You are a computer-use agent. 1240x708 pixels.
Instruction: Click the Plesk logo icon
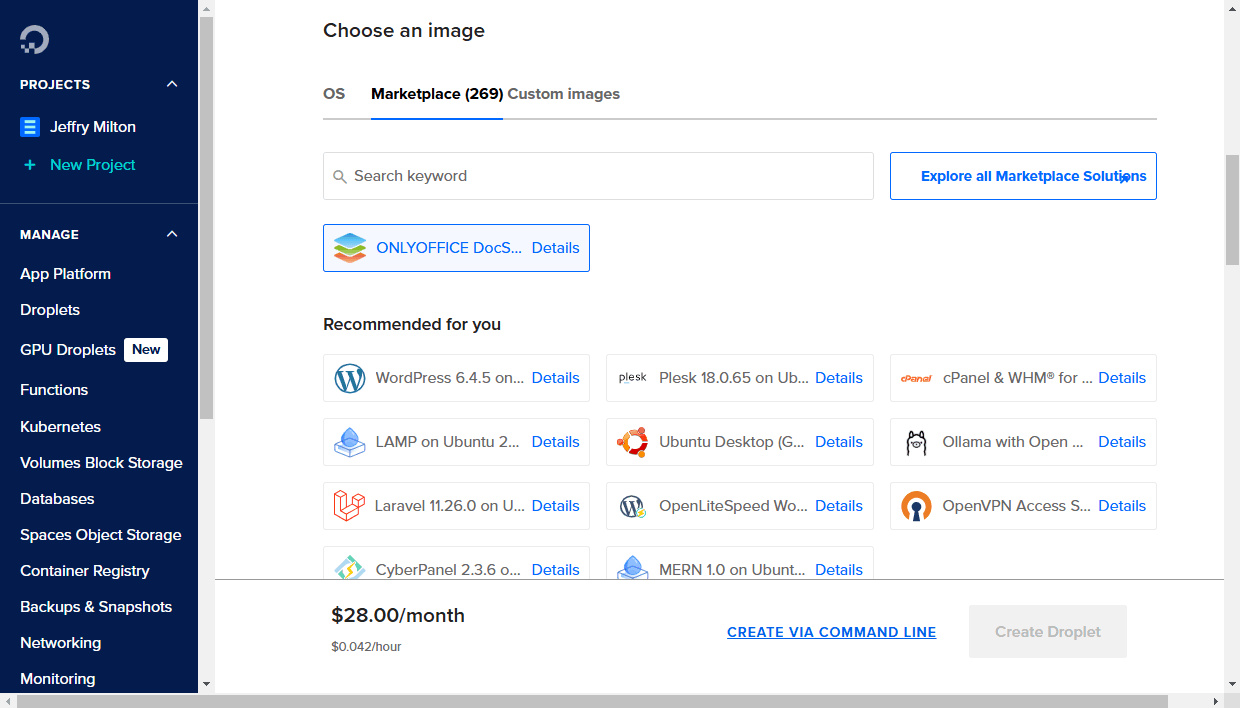pos(632,378)
